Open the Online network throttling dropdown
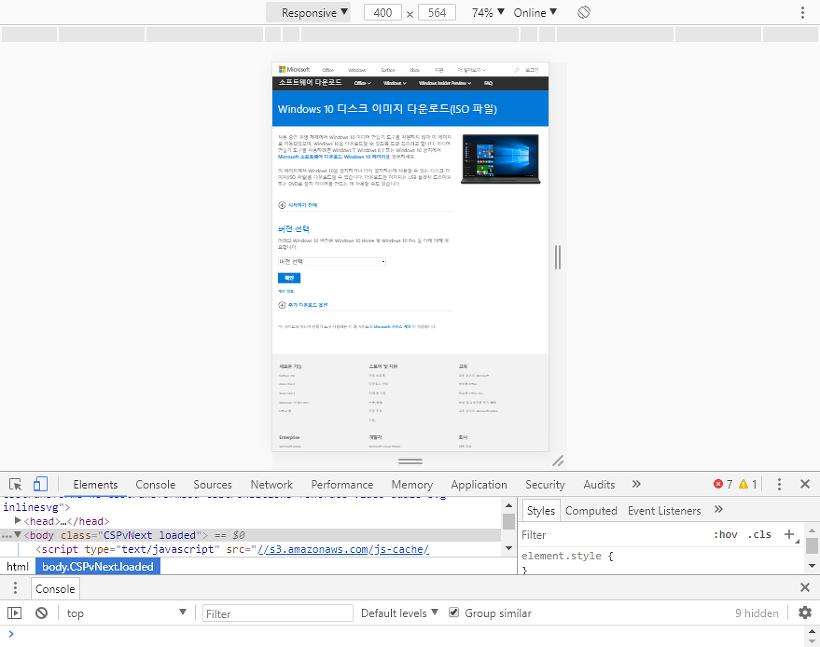The image size is (820, 647). click(x=535, y=13)
